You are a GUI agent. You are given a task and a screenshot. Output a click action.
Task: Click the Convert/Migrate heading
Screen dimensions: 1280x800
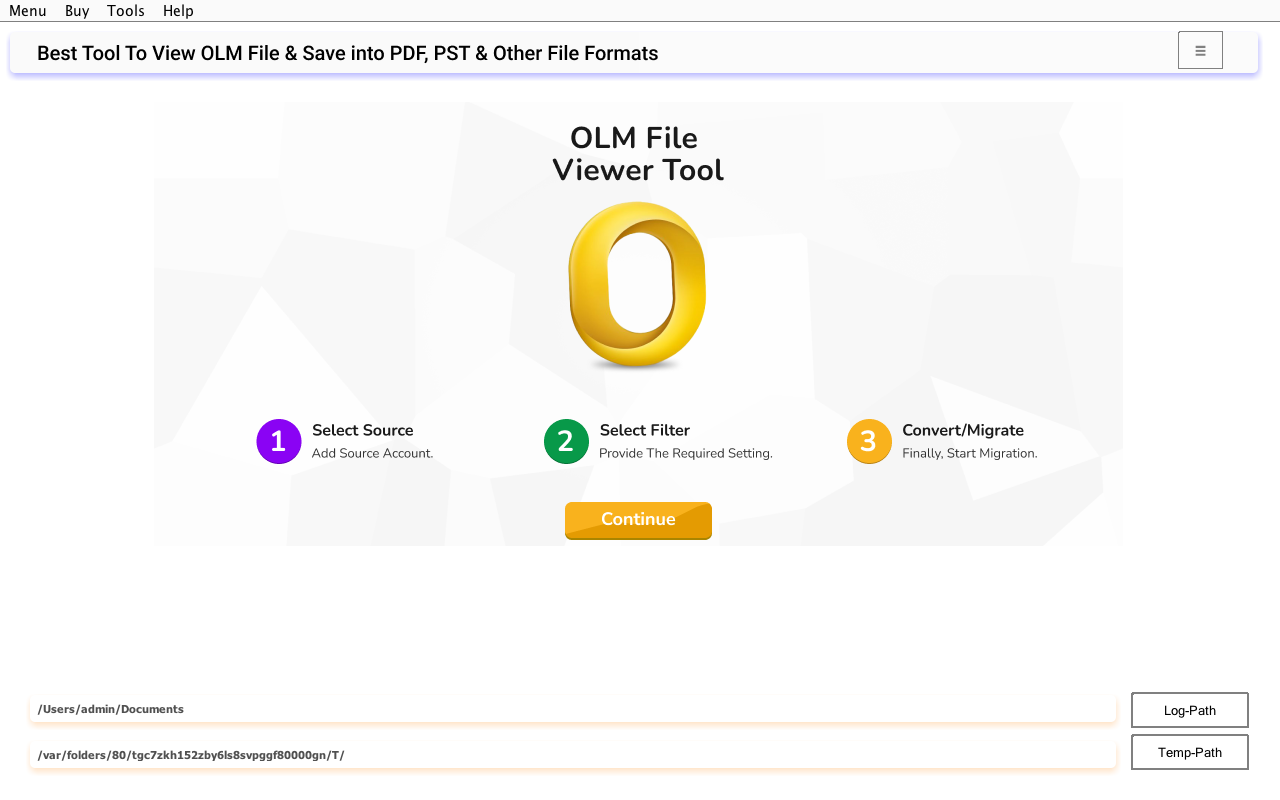(x=963, y=430)
